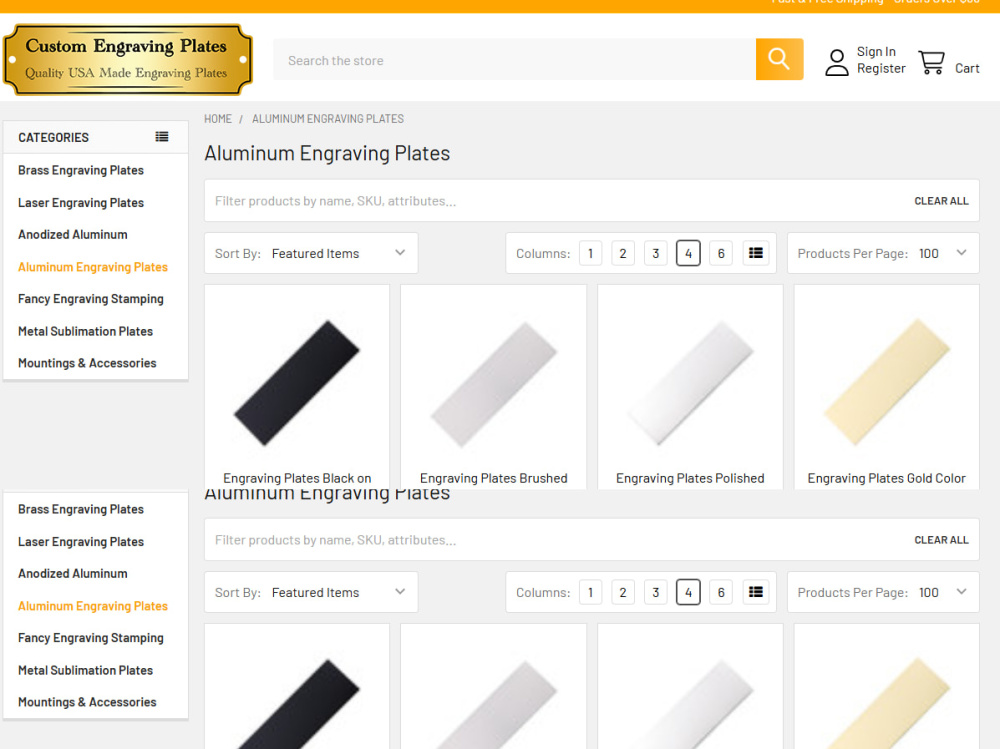Image resolution: width=1000 pixels, height=749 pixels.
Task: Open Anodized Aluminum in lower category list
Action: point(73,574)
